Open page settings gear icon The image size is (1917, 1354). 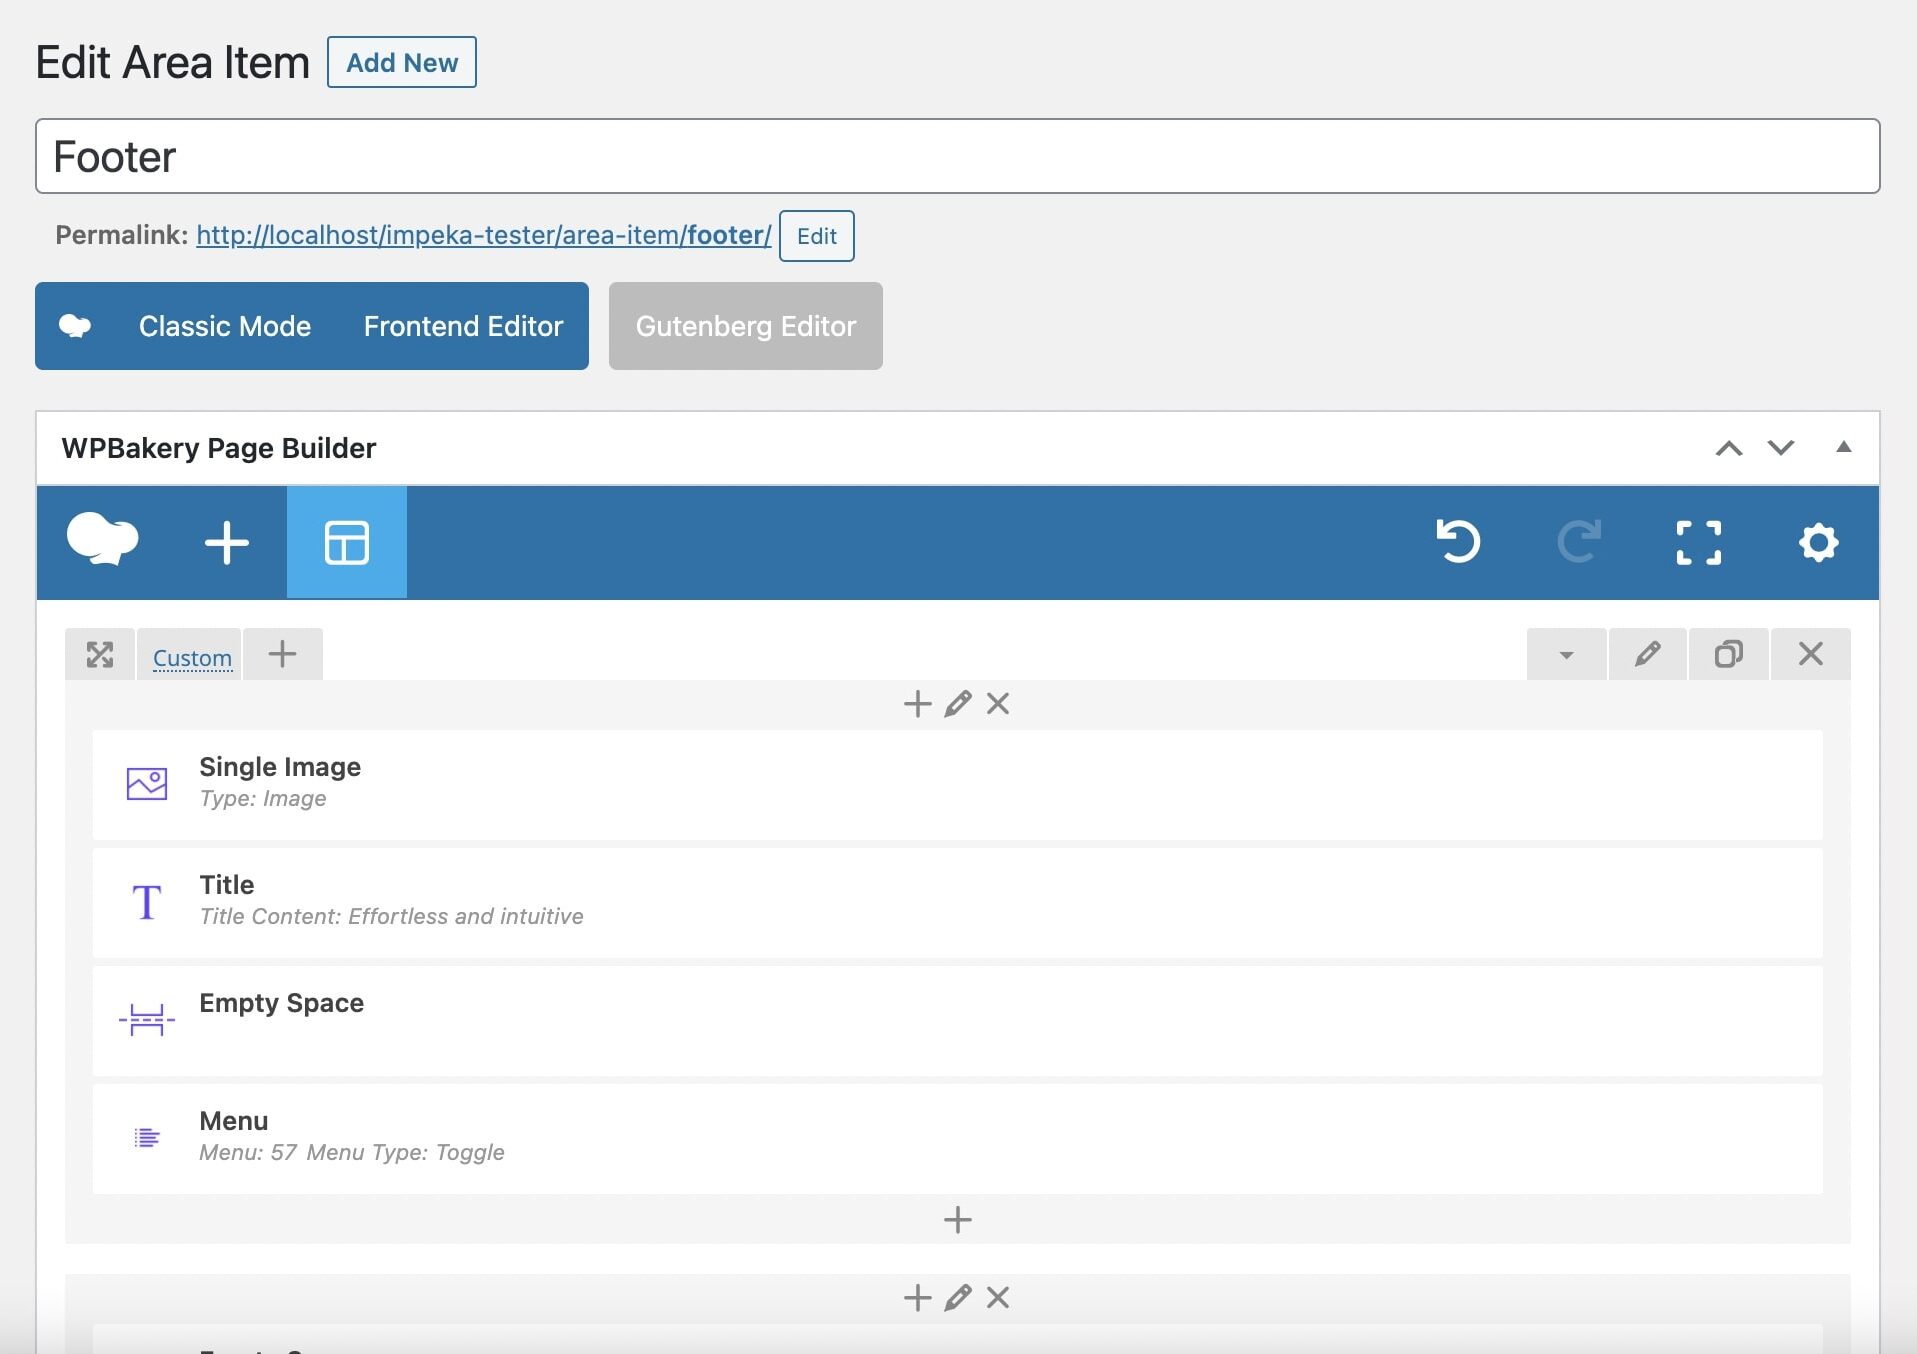[x=1818, y=543]
